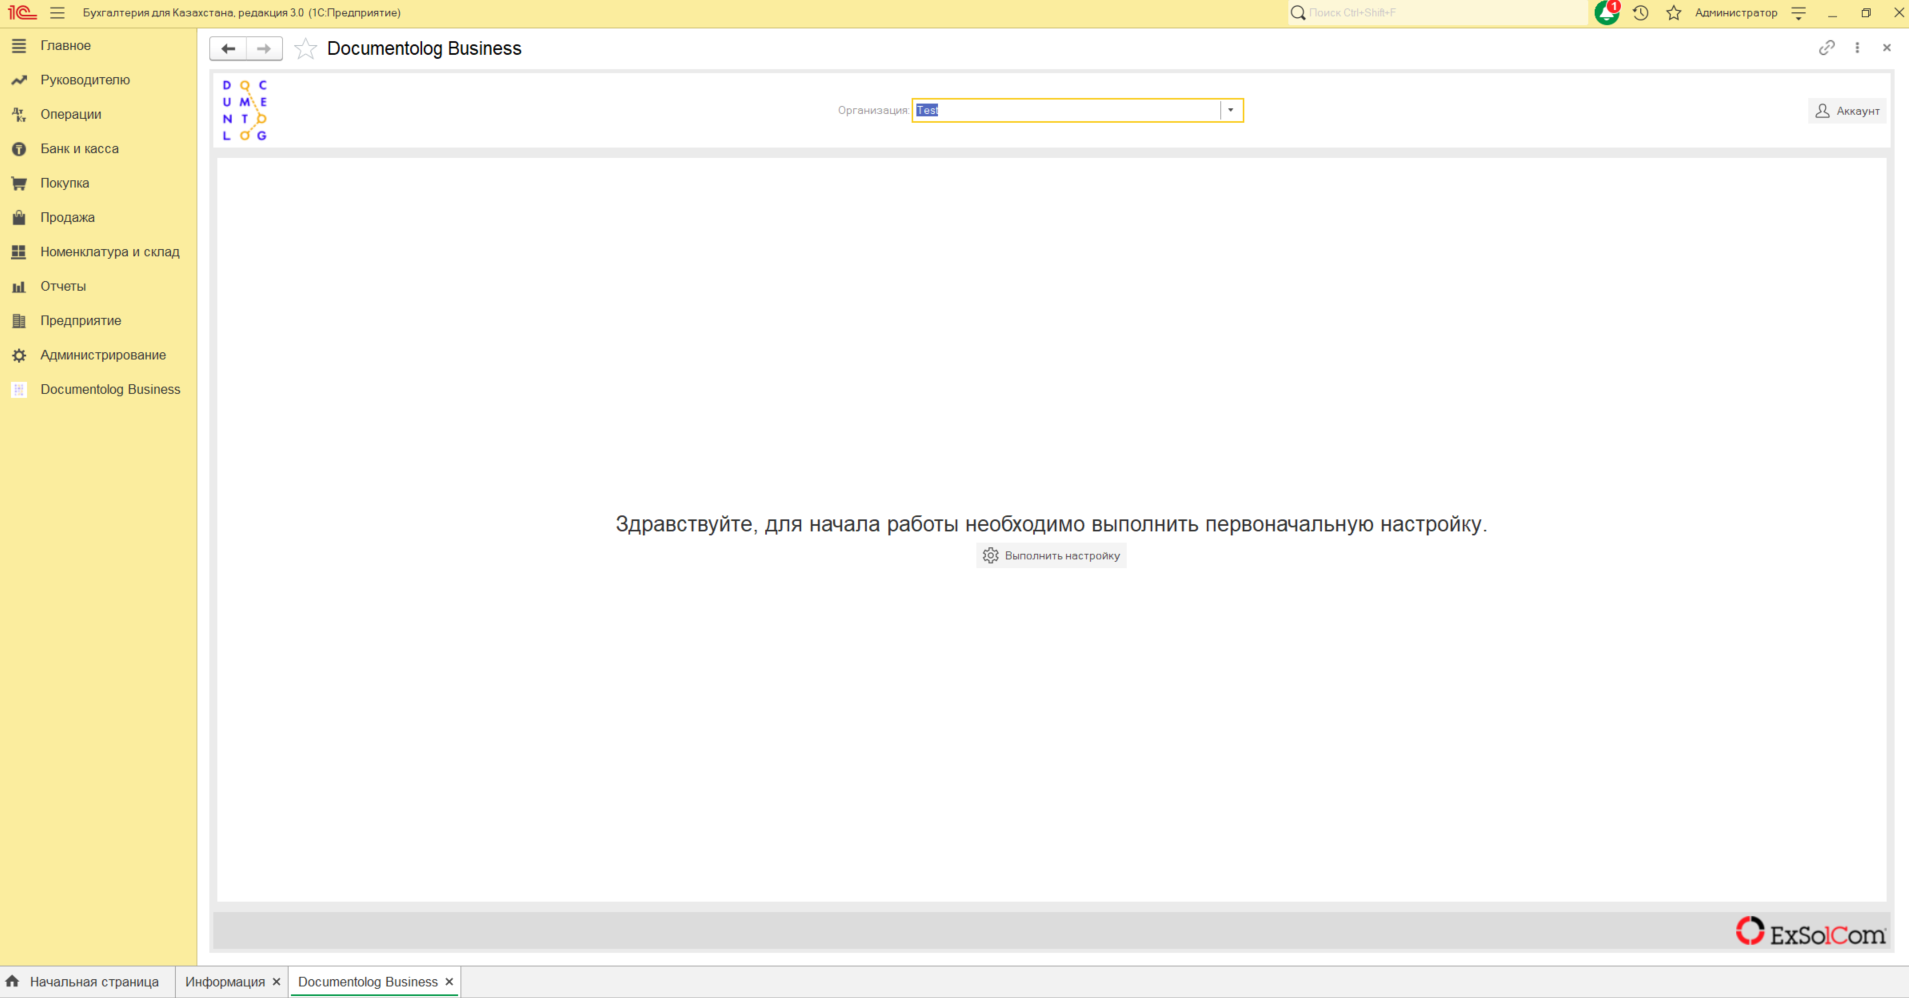This screenshot has height=998, width=1909.
Task: Click the Администрирование gear icon
Action: click(x=19, y=355)
